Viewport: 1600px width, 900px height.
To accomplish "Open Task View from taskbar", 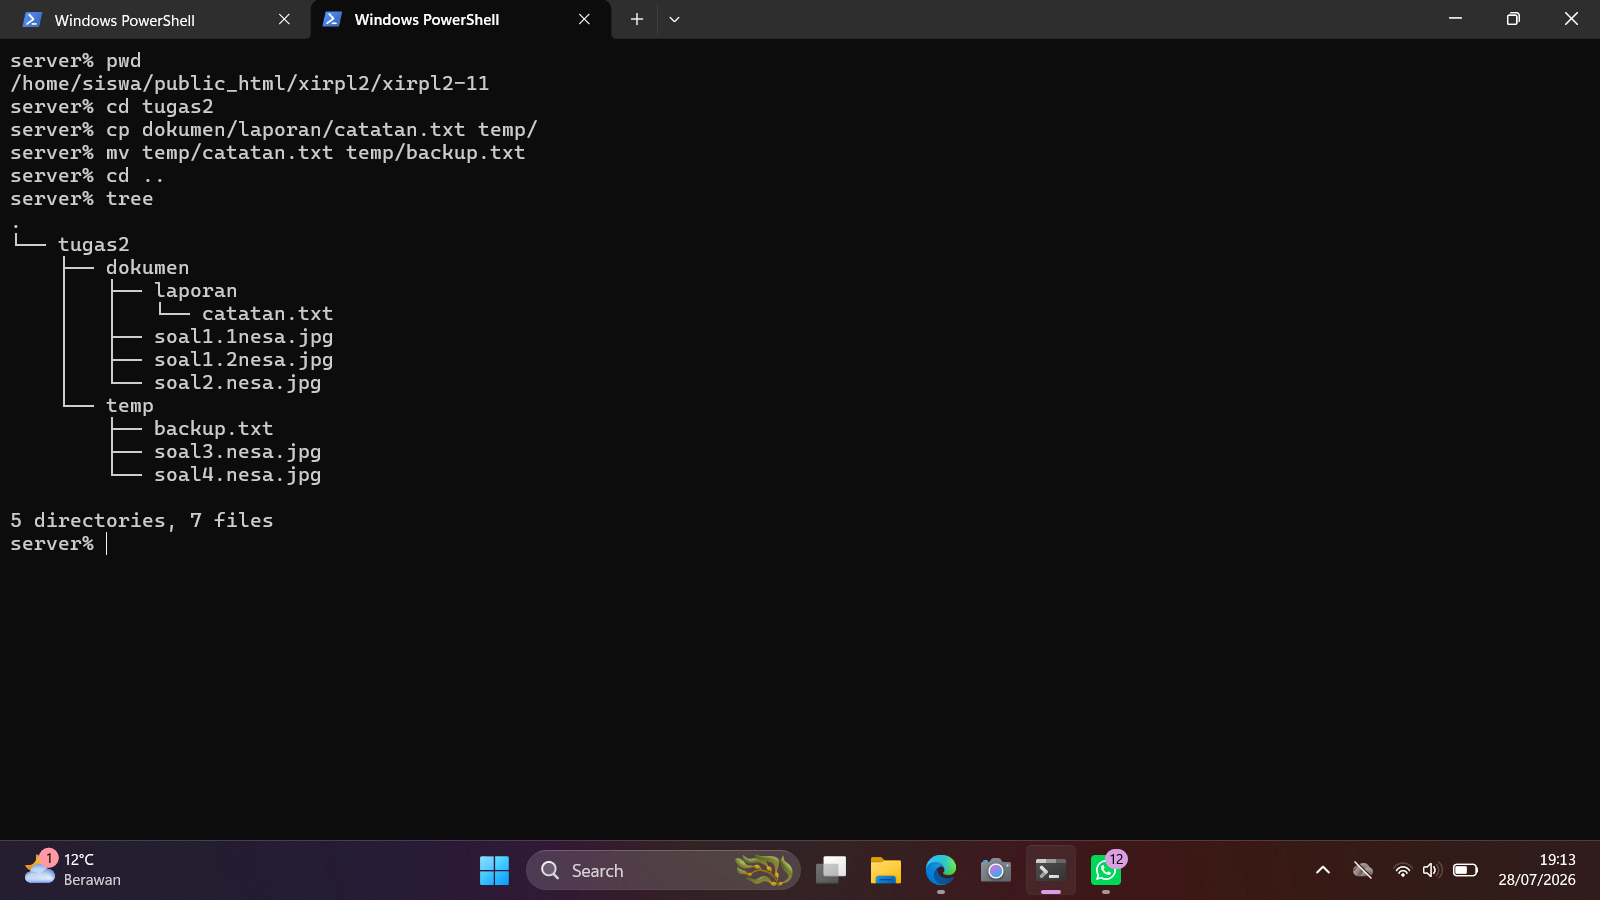I will tap(831, 871).
